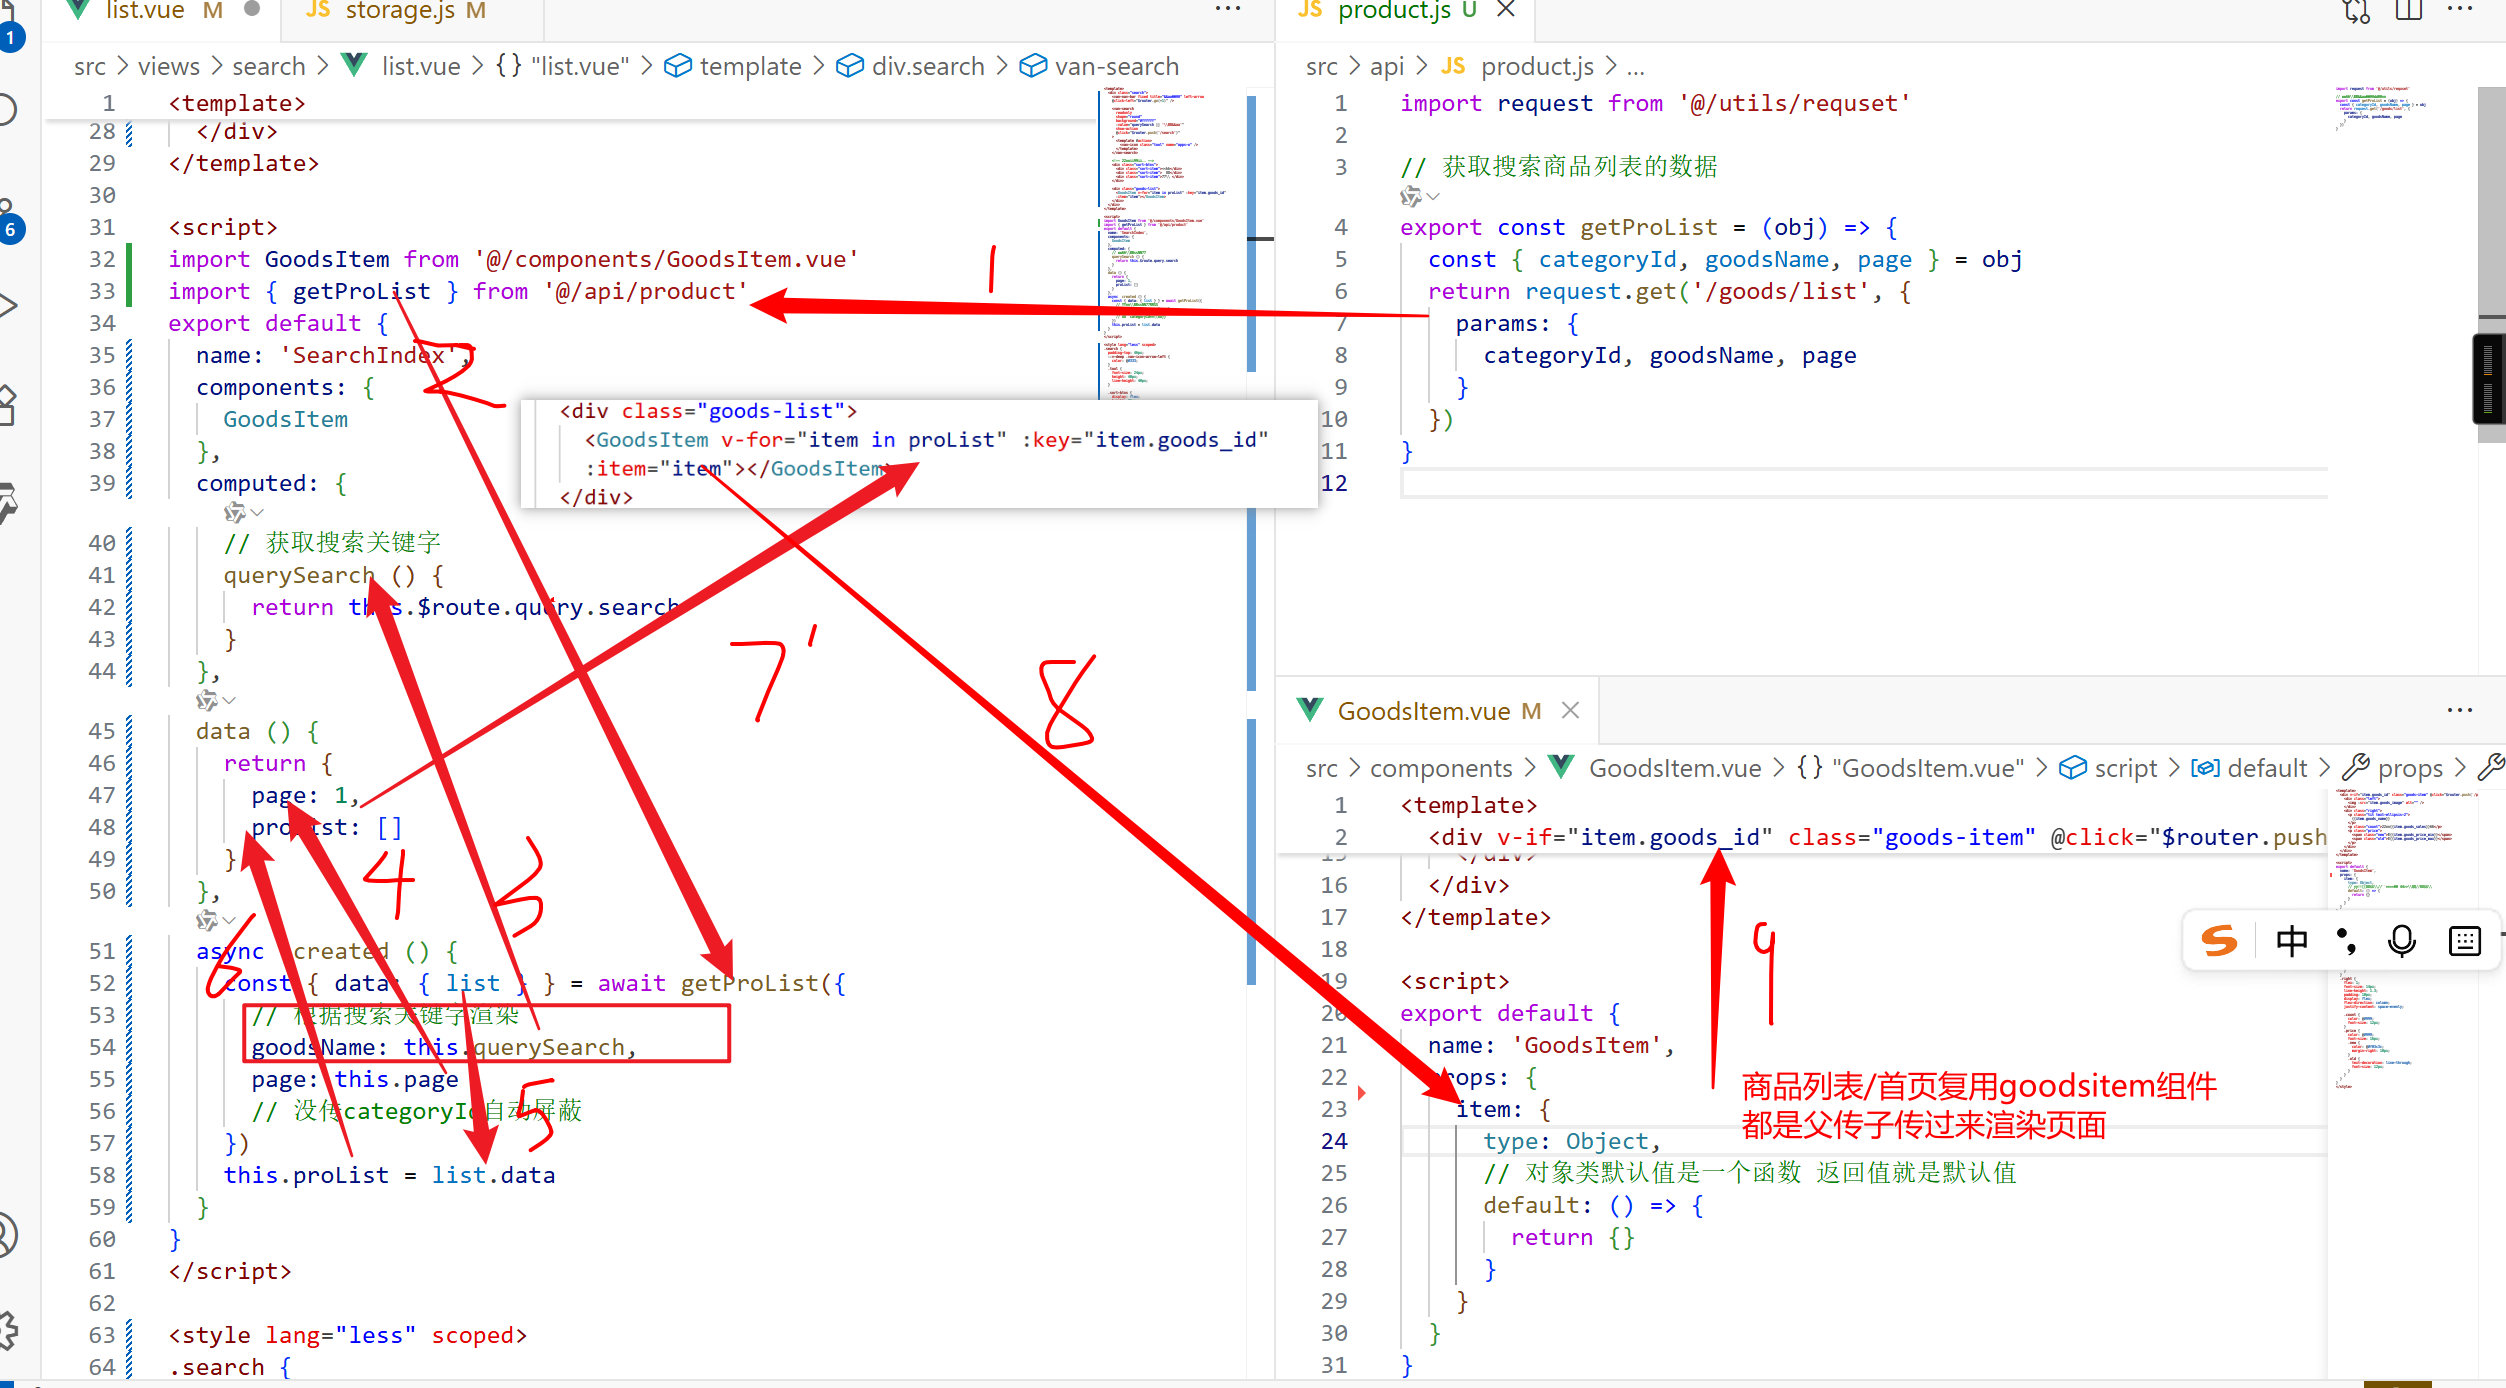Screen dimensions: 2506x1388
Task: Click 'van-search' breadcrumb in list.vue
Action: click(1116, 66)
